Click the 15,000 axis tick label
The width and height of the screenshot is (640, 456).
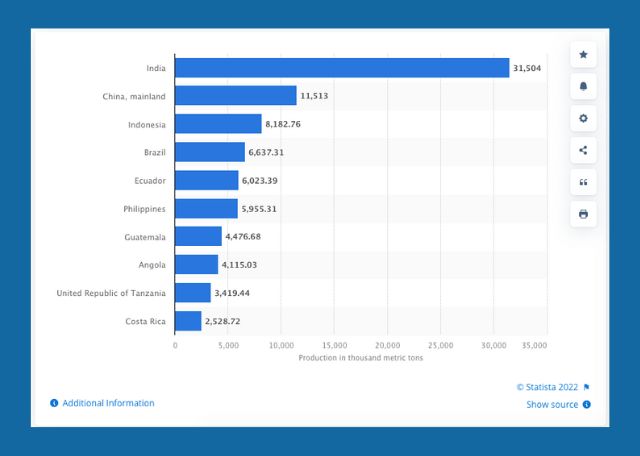click(x=334, y=345)
